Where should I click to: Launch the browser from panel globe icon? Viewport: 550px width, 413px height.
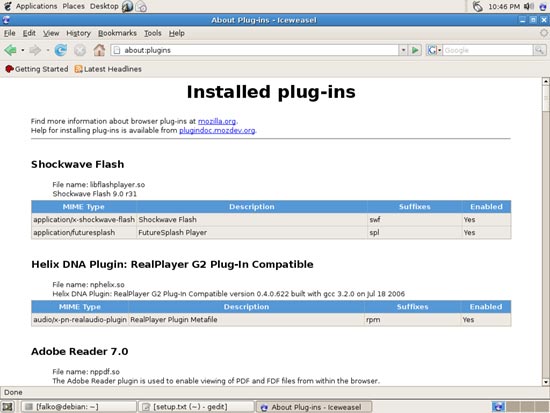click(x=127, y=6)
